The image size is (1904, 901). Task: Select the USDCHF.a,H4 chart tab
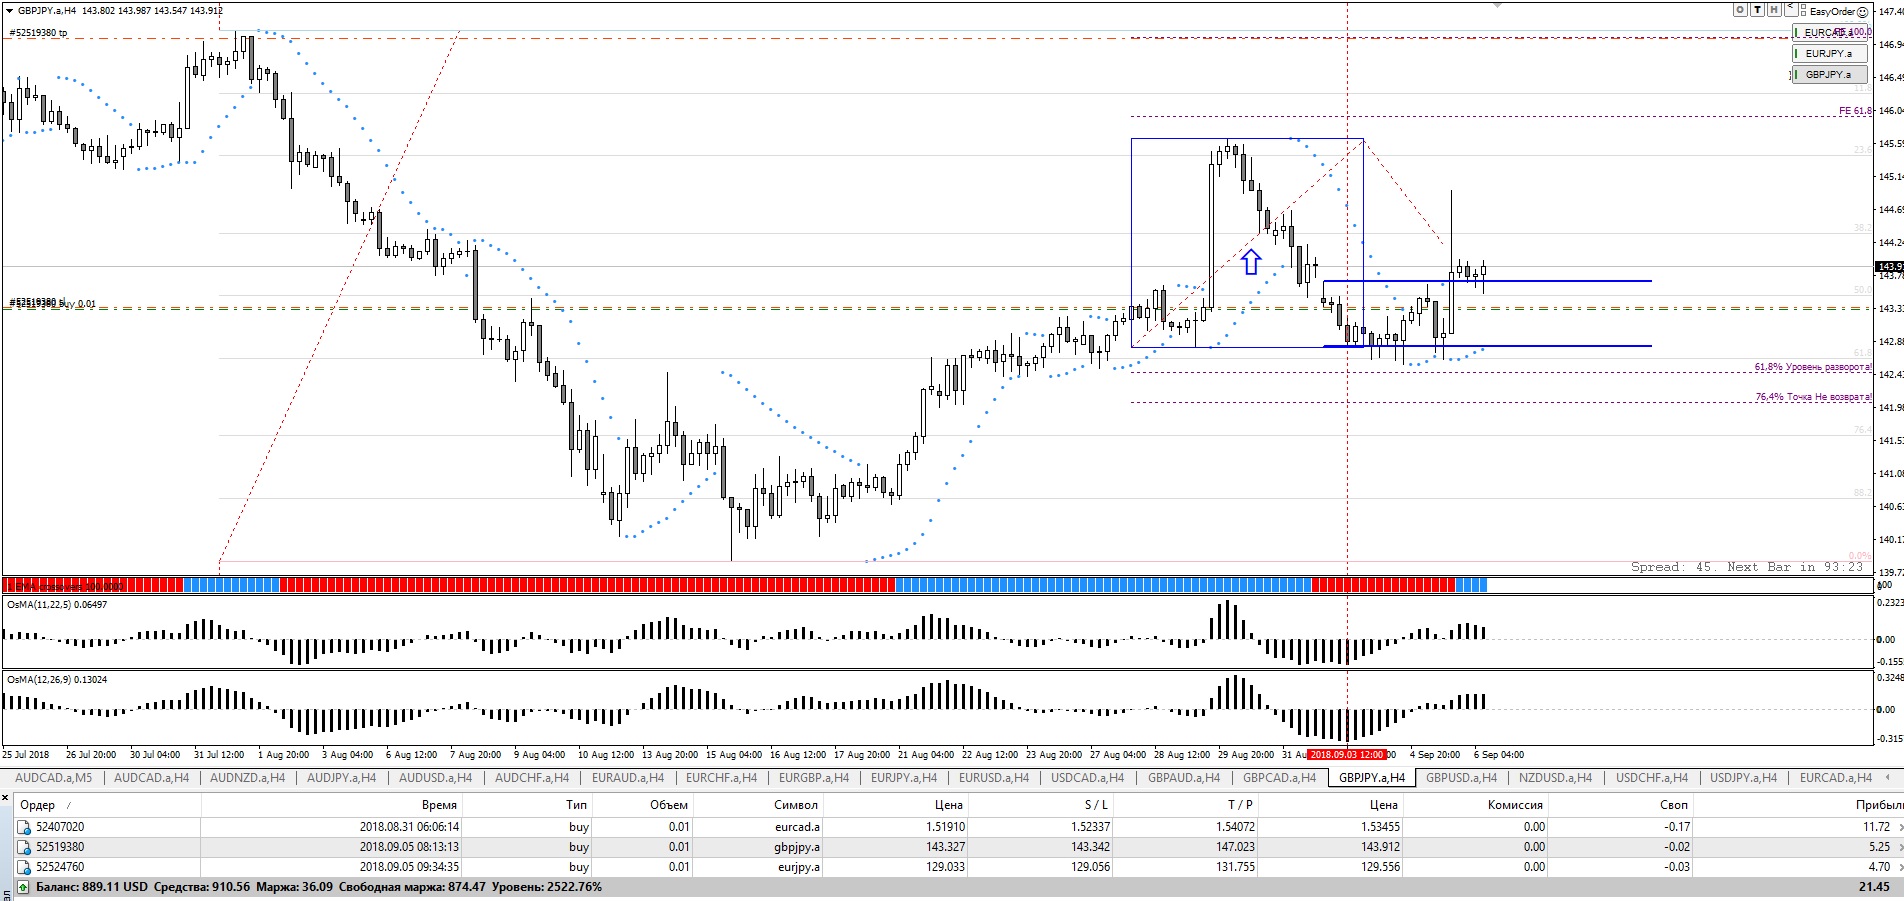coord(1651,778)
